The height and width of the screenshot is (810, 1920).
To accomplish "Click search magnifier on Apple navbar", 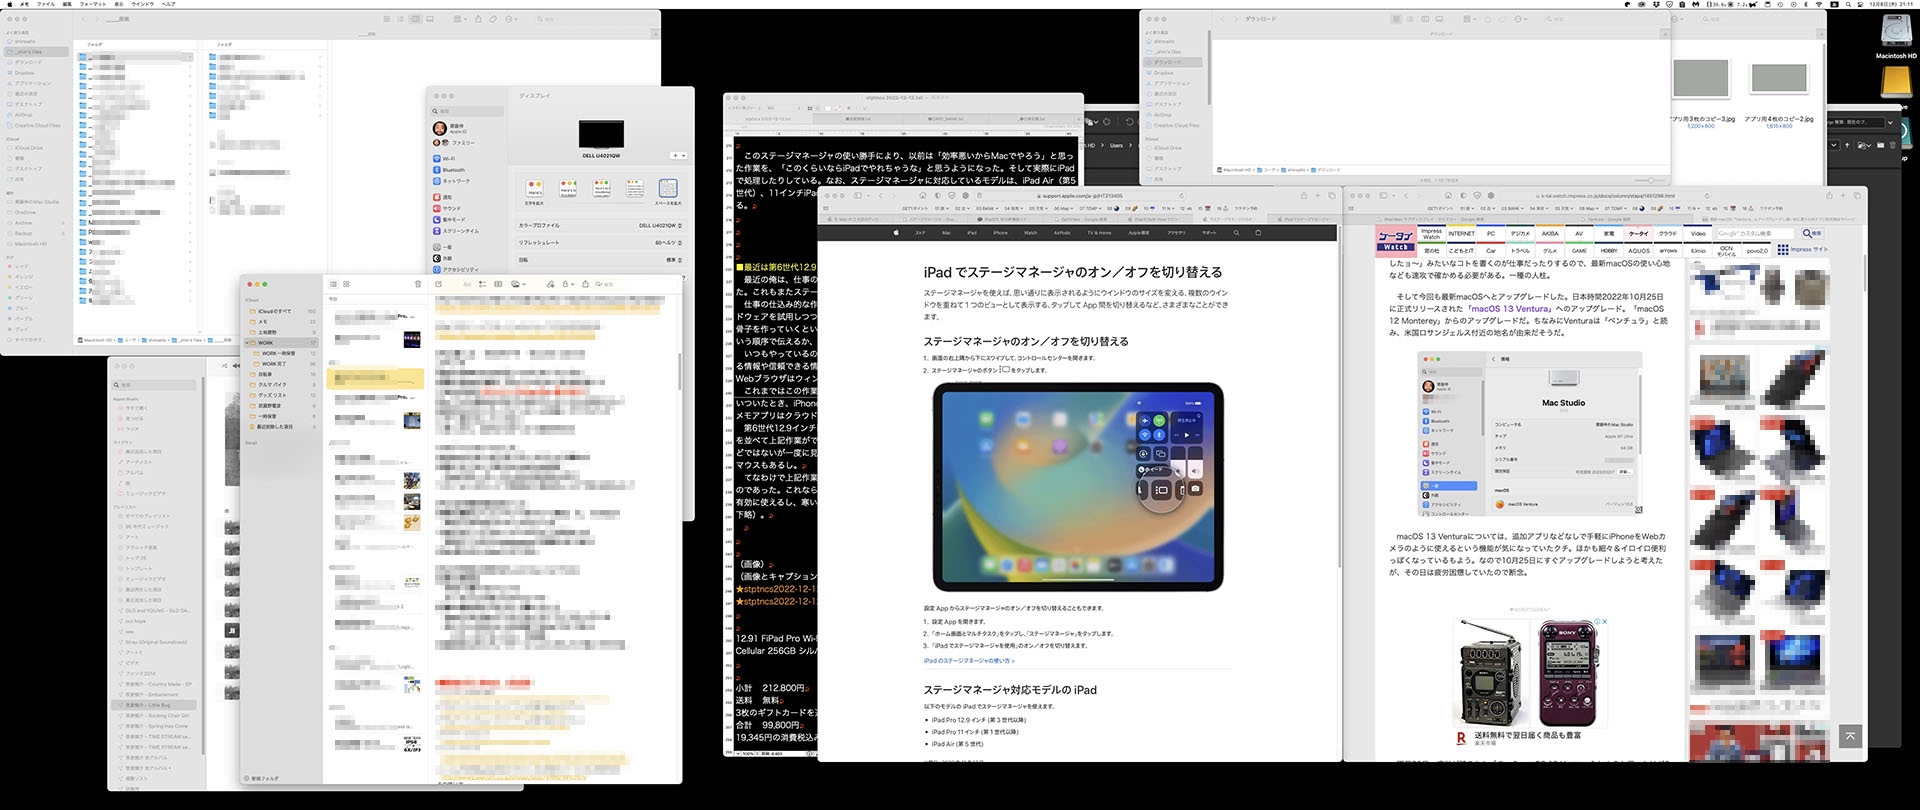I will coord(1236,232).
